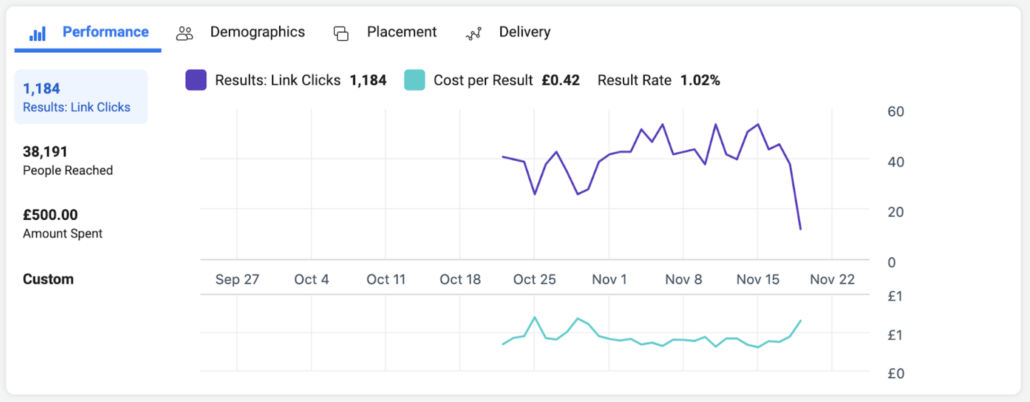Click the Demographics people icon
Screen dimensions: 1030x402
click(185, 34)
